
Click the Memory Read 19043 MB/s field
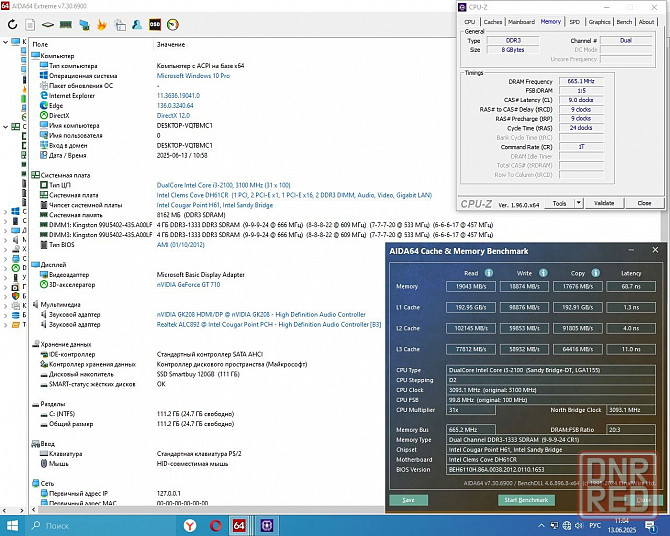(x=470, y=286)
